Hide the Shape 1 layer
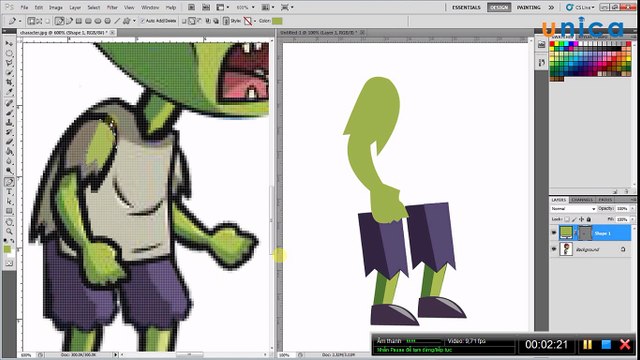The height and width of the screenshot is (360, 640). coord(554,233)
